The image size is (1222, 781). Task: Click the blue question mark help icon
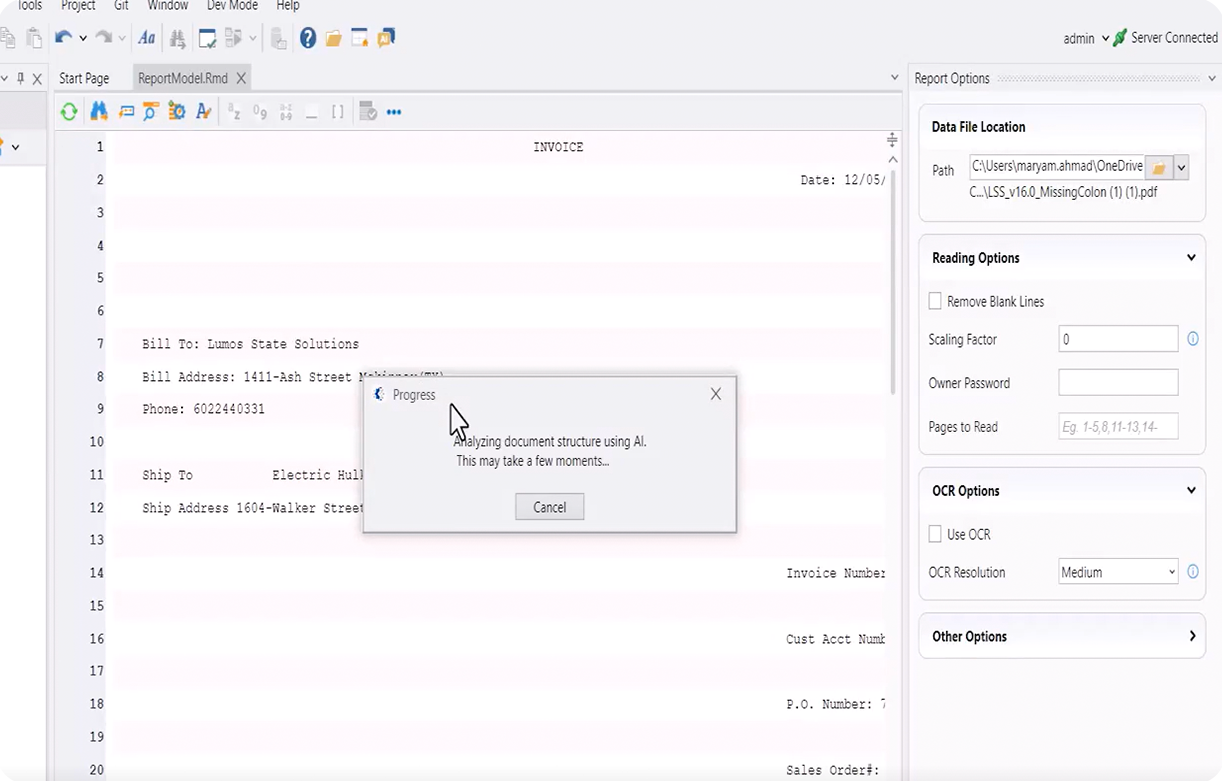point(308,38)
